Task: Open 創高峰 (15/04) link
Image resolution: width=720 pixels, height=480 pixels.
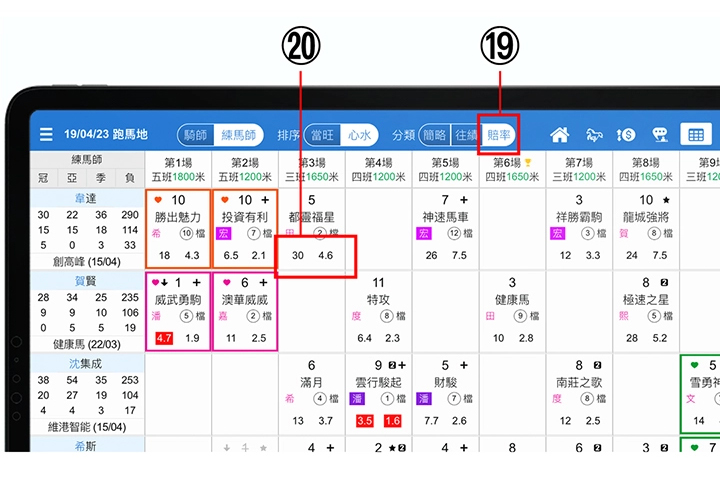Action: coord(87,262)
